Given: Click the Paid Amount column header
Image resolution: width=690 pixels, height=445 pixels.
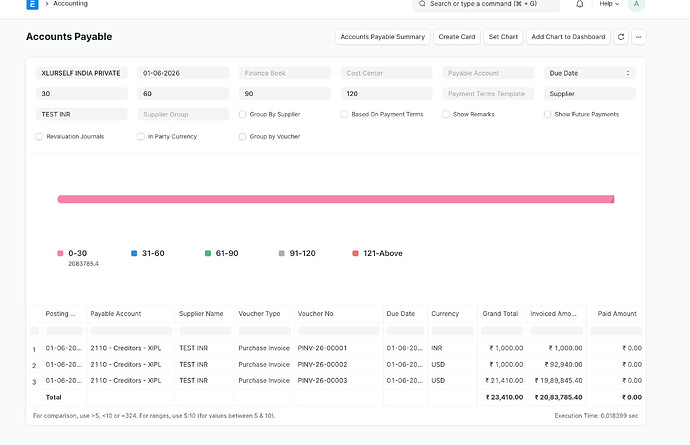Looking at the screenshot, I should pyautogui.click(x=616, y=314).
